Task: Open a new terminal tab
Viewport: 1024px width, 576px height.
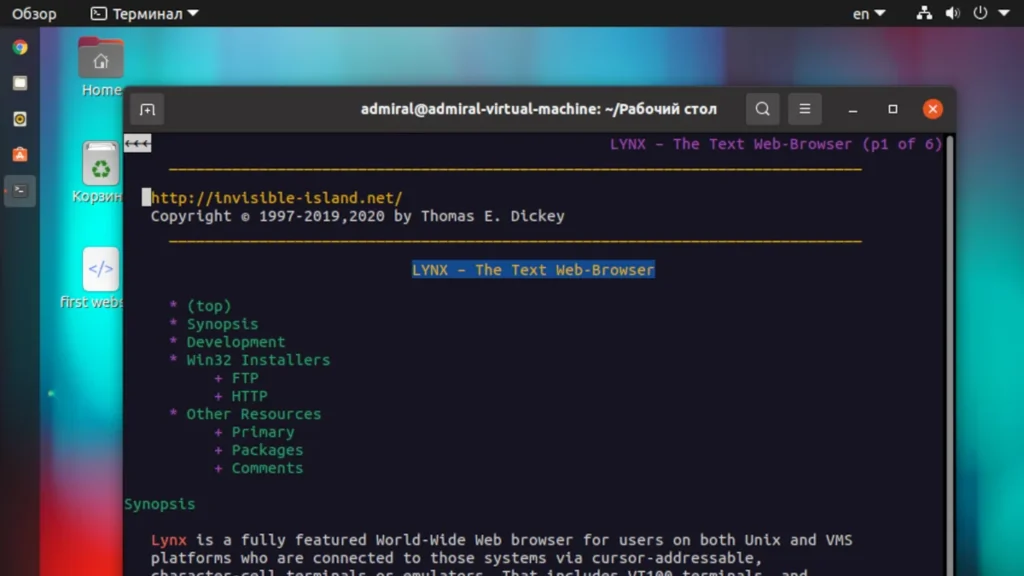Action: point(147,109)
